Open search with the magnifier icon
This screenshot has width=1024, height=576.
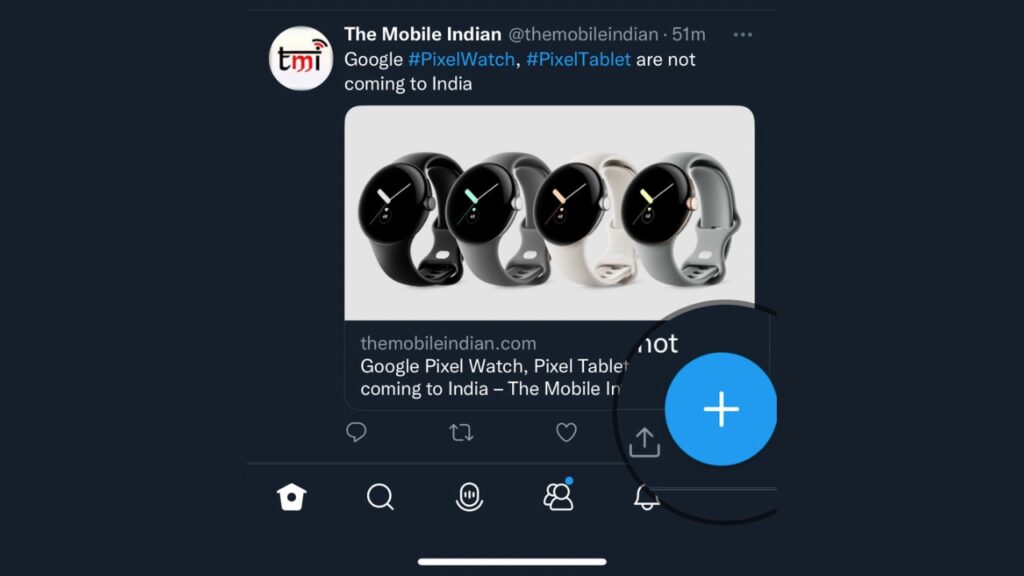(x=380, y=497)
